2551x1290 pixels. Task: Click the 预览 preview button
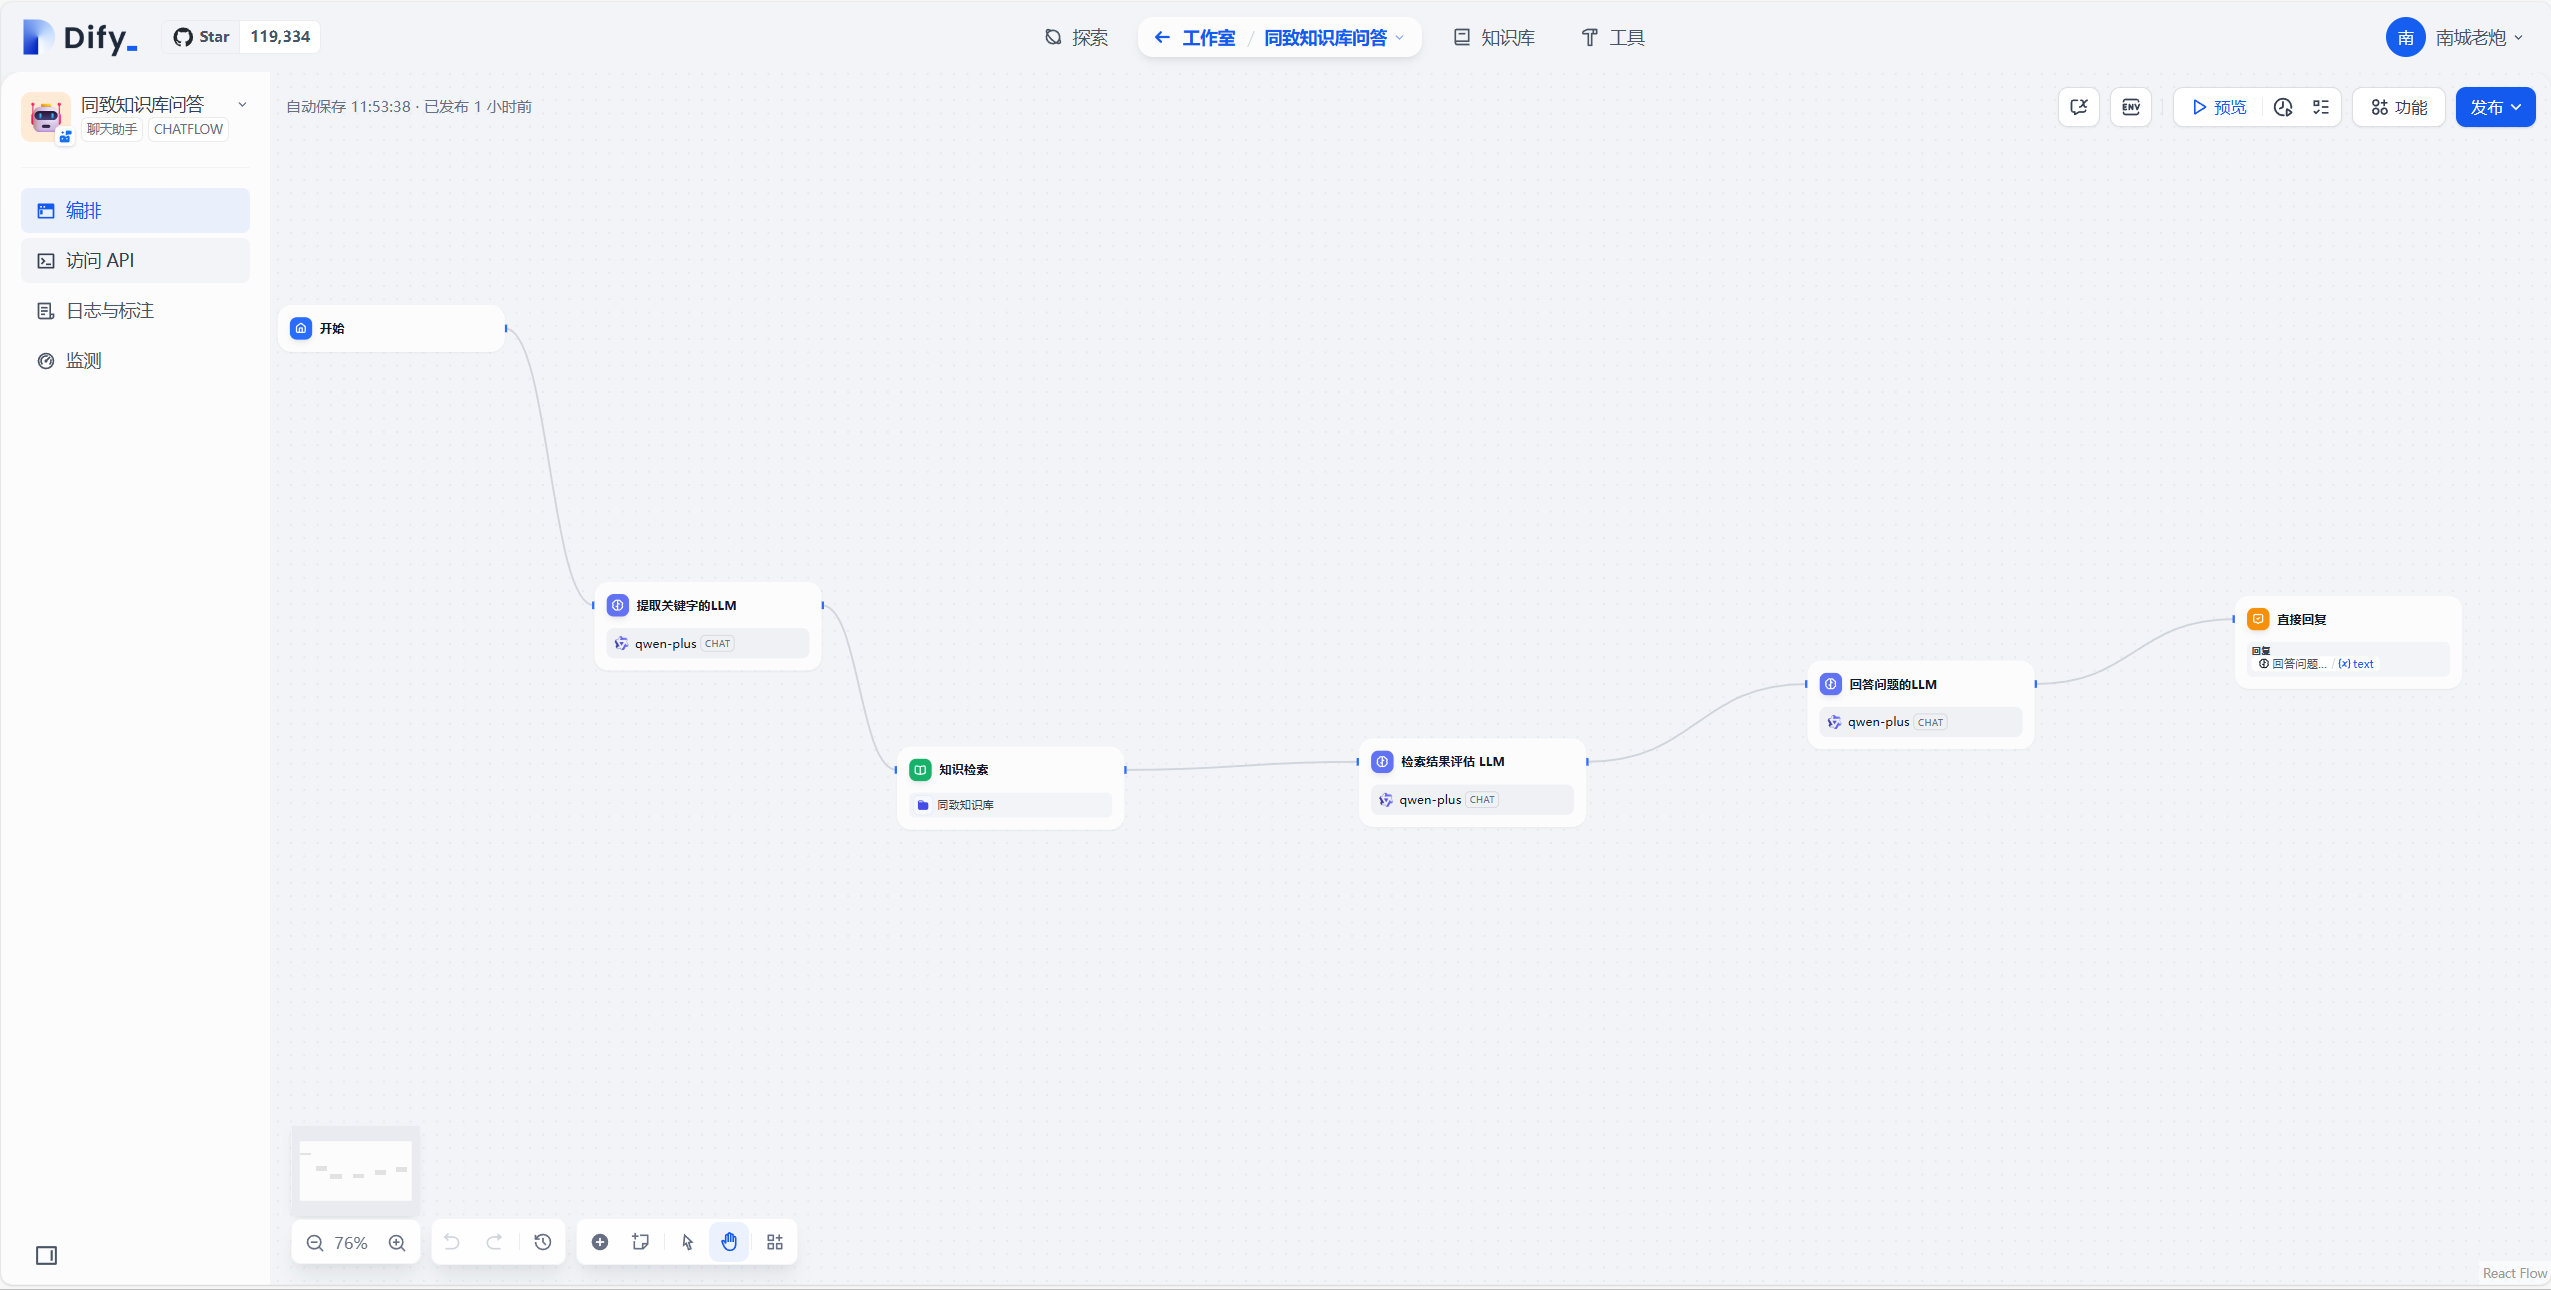click(x=2219, y=107)
